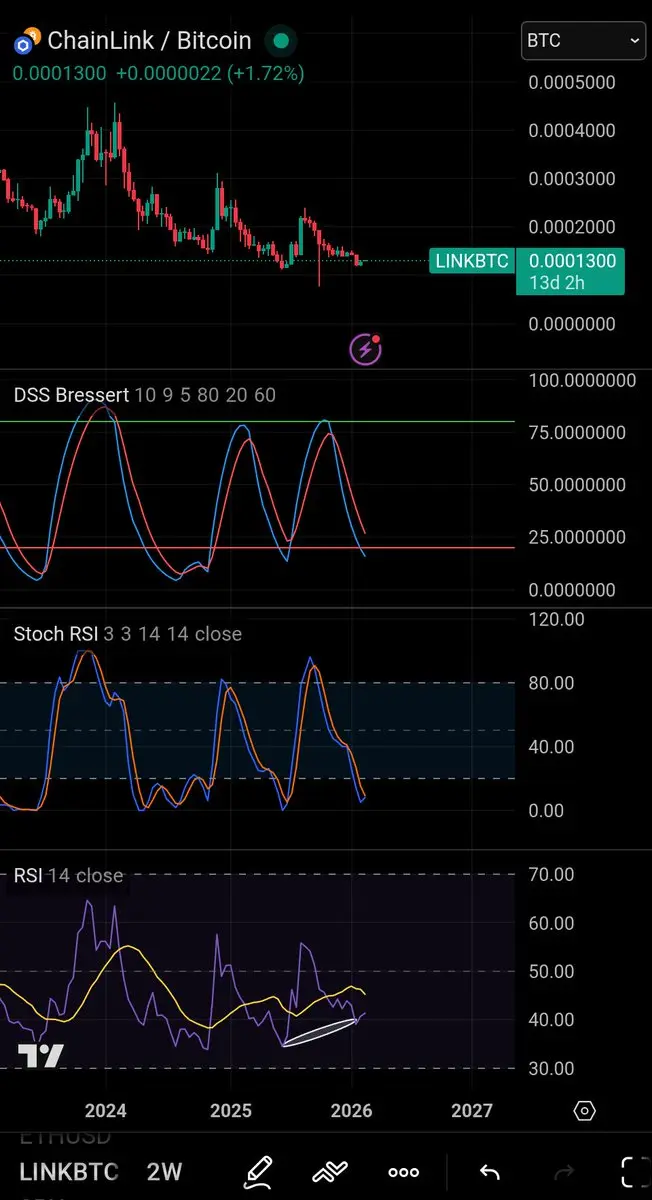The image size is (652, 1200).
Task: Toggle fullscreen chart mode
Action: point(634,1172)
